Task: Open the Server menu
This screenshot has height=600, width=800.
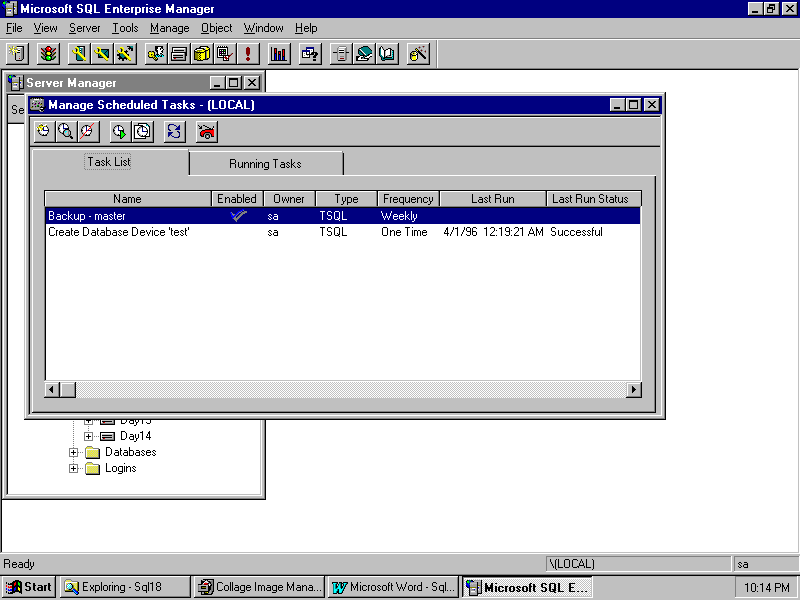Action: [84, 28]
